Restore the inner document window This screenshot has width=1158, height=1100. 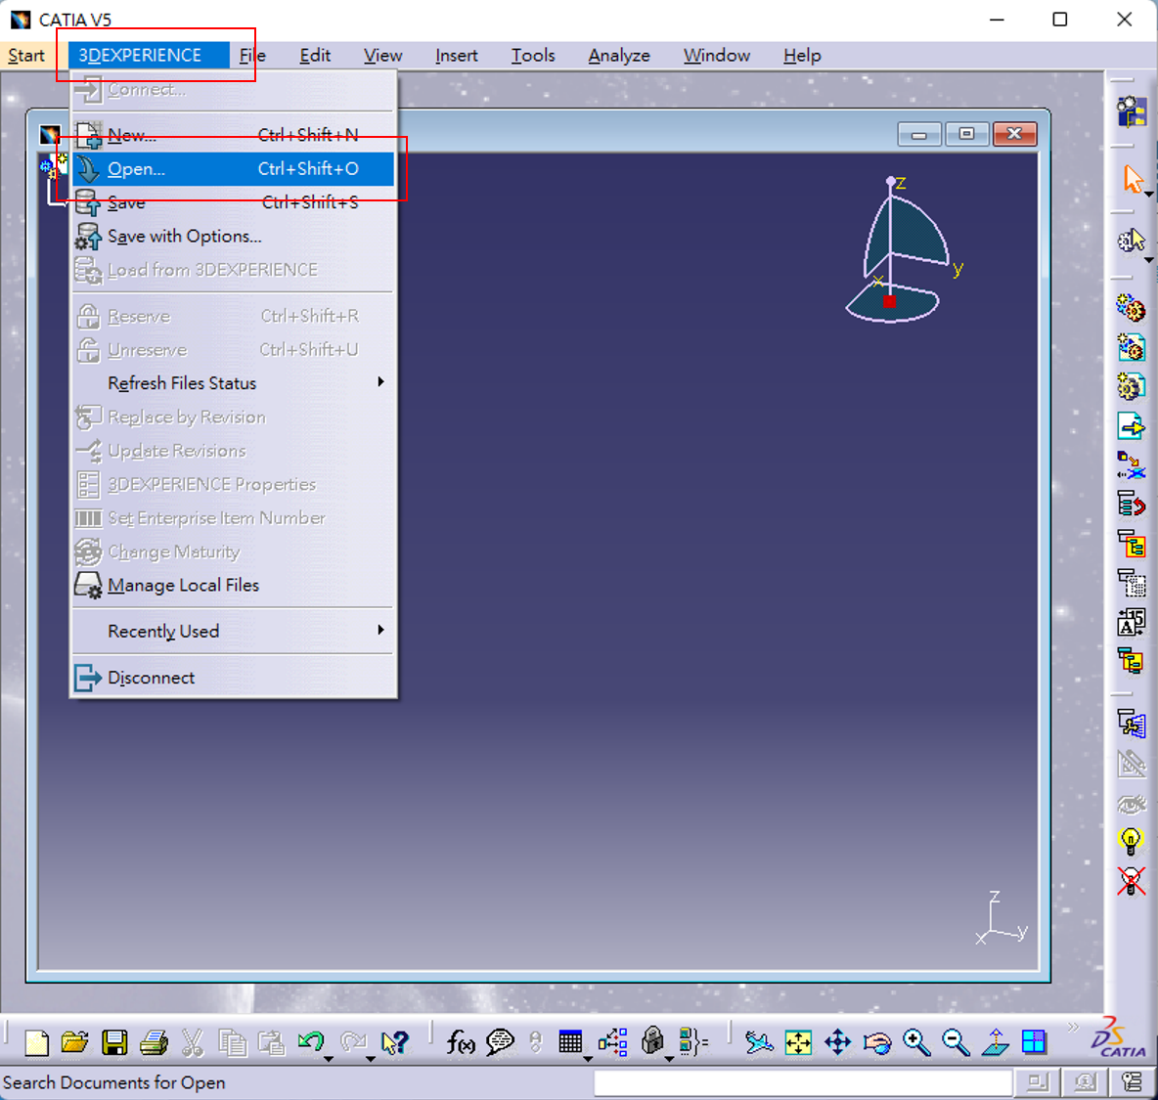(x=967, y=134)
